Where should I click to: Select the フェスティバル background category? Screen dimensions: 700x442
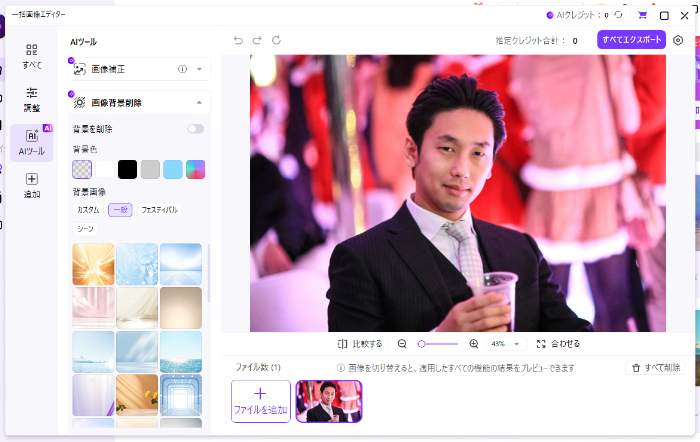(x=159, y=210)
